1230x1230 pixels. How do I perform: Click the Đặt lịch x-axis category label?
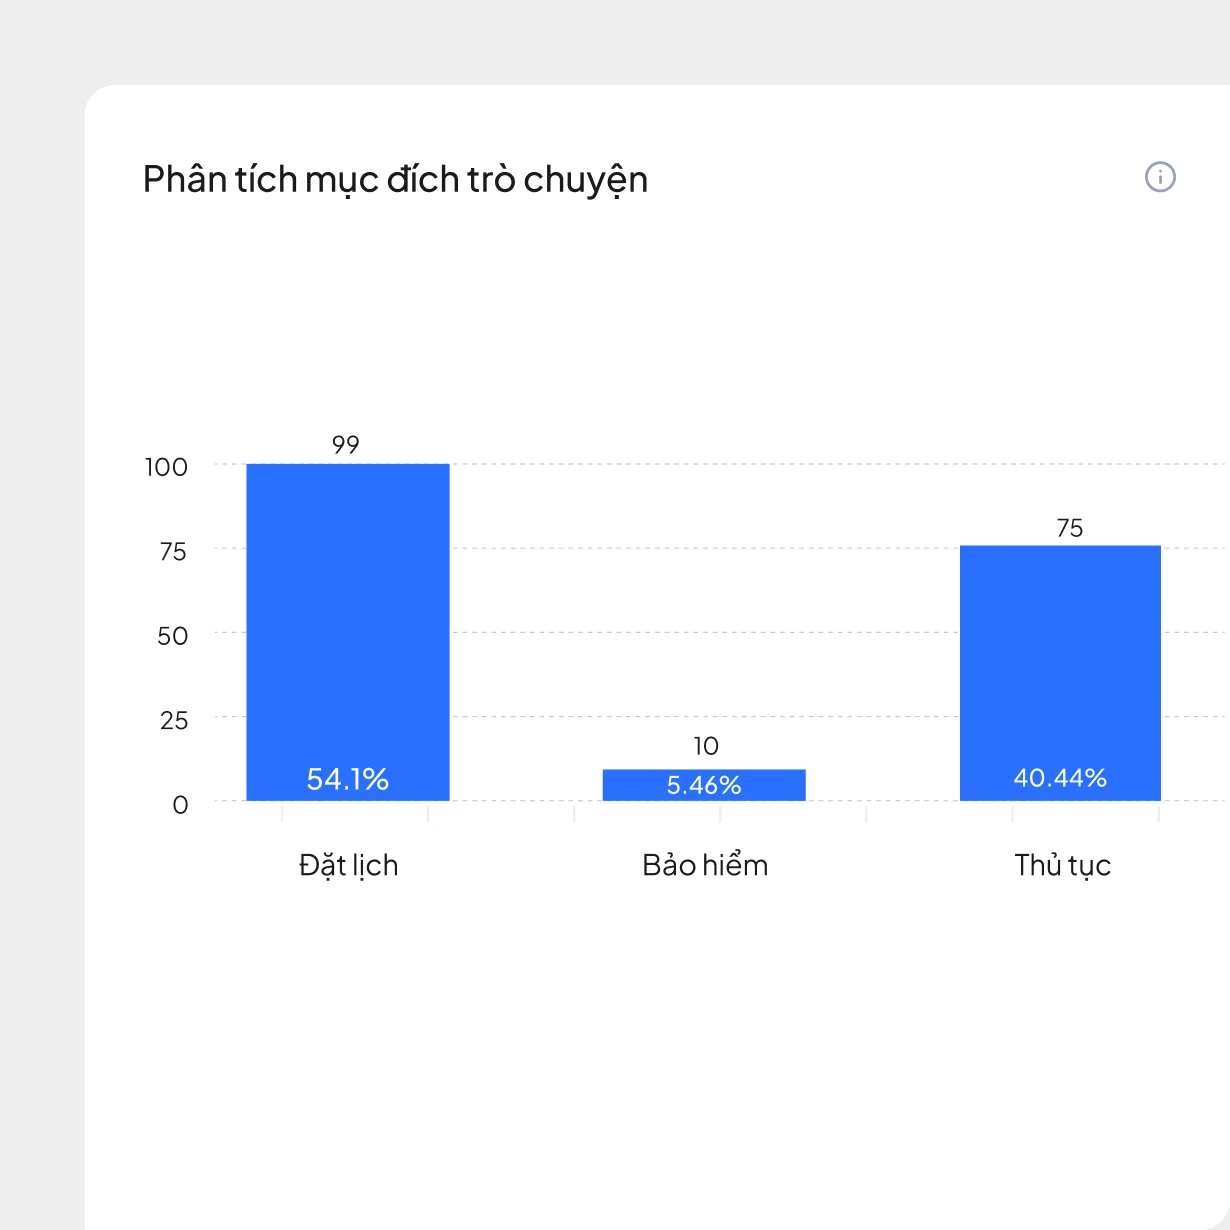click(348, 865)
